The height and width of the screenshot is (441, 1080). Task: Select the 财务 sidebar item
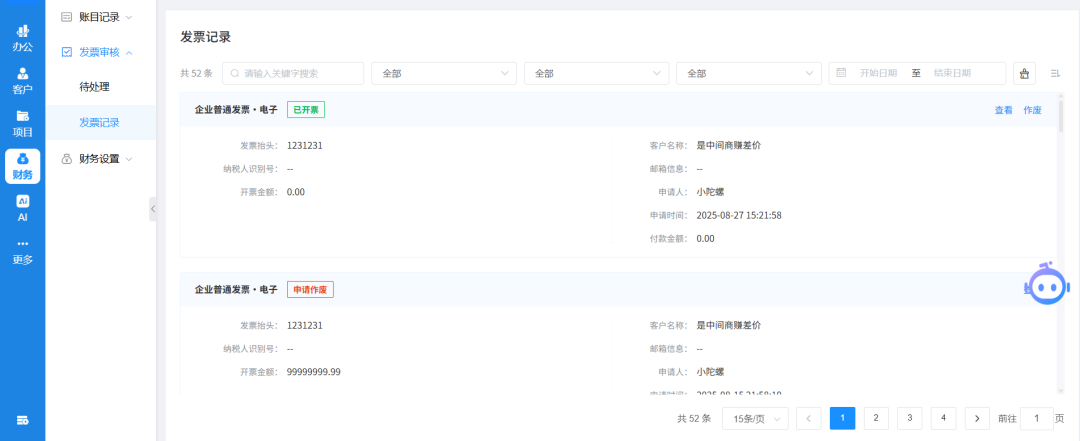click(x=23, y=166)
